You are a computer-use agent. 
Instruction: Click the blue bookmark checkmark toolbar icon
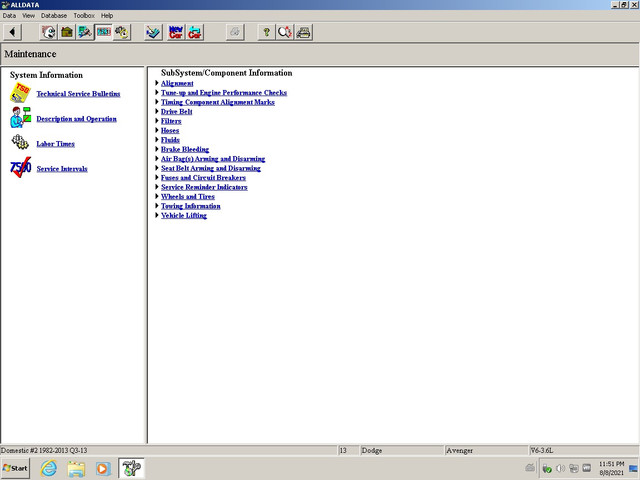[154, 32]
